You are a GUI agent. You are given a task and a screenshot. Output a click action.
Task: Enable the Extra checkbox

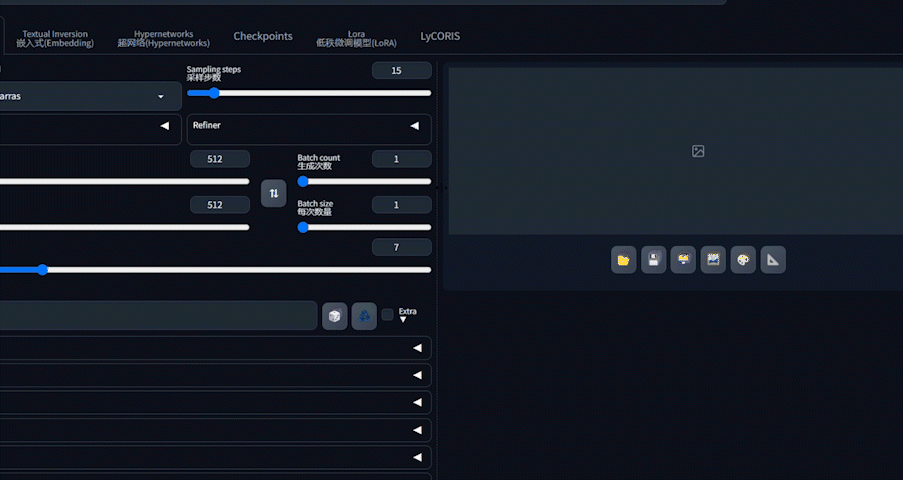[388, 315]
